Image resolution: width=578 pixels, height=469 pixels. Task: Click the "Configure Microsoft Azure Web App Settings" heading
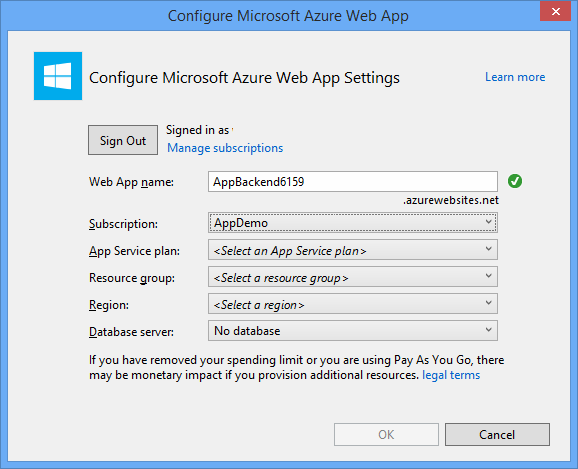[x=244, y=78]
